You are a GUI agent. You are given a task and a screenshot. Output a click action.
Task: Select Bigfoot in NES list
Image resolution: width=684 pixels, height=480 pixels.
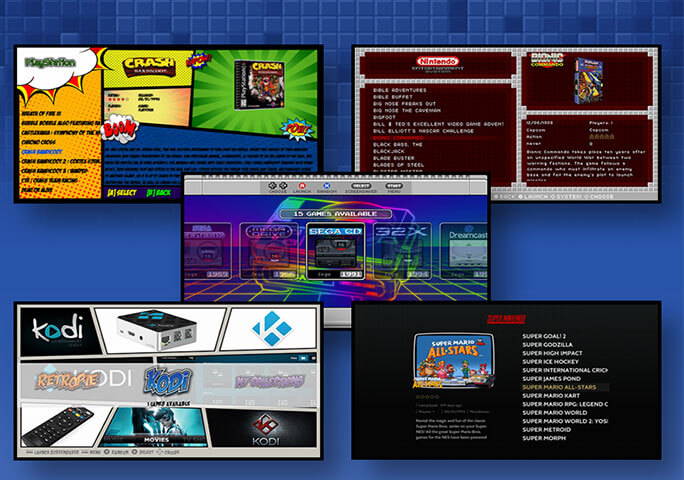click(384, 117)
